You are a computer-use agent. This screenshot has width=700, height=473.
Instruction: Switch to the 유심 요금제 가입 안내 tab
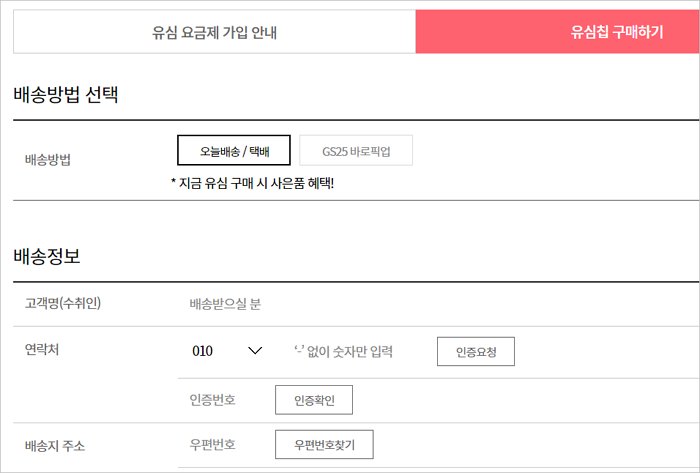click(x=214, y=32)
